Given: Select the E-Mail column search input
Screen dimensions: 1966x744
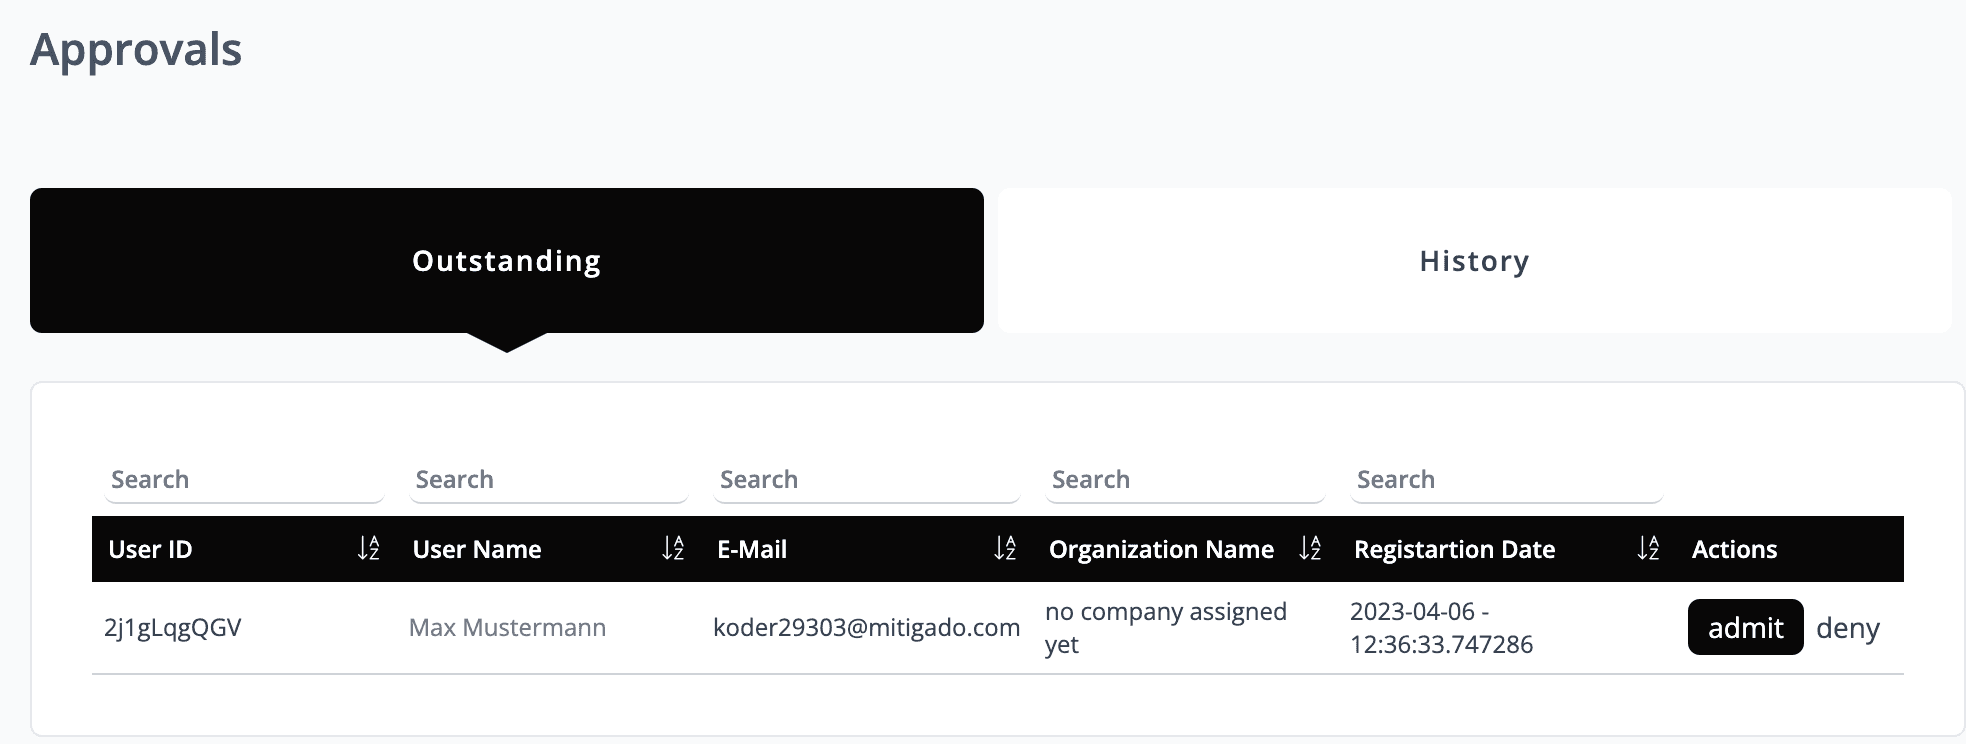Looking at the screenshot, I should pos(867,480).
